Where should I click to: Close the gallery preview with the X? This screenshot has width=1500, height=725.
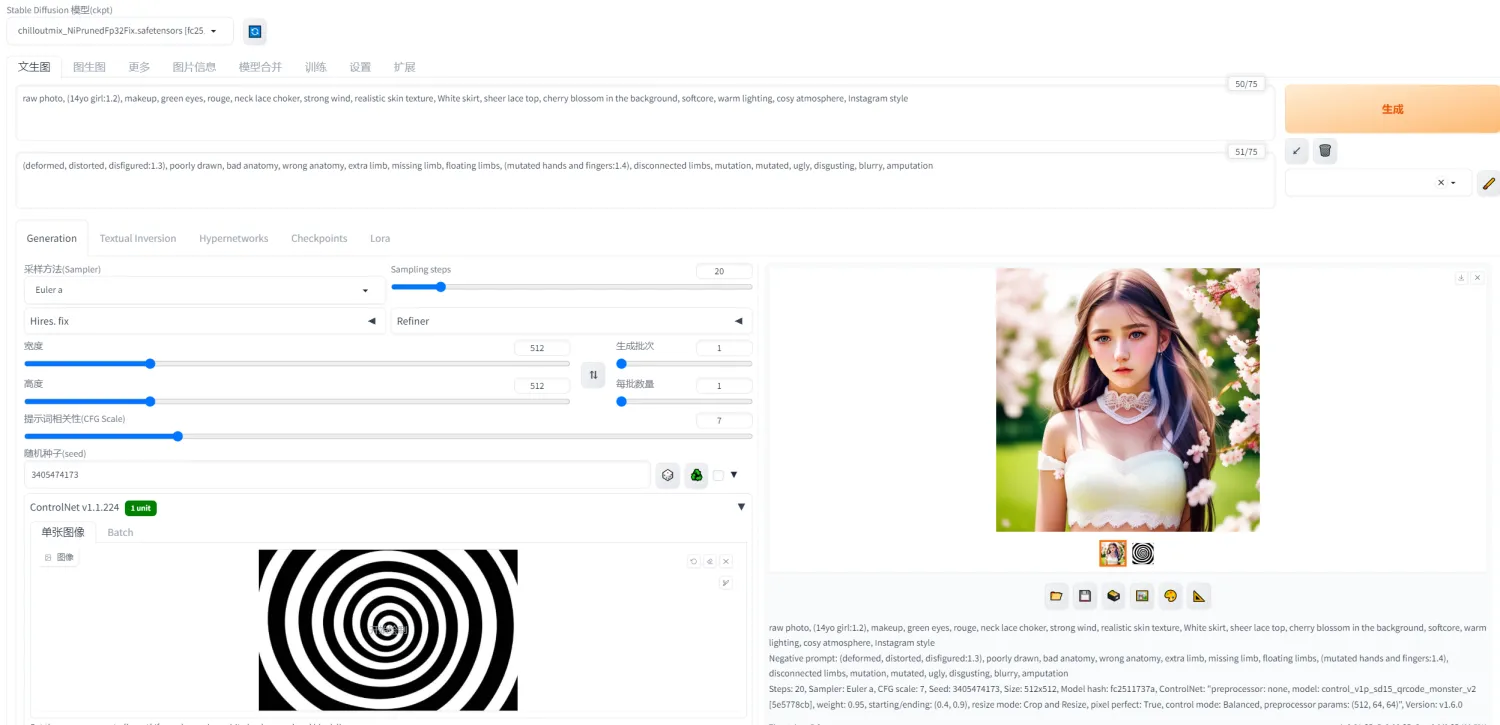click(1477, 278)
